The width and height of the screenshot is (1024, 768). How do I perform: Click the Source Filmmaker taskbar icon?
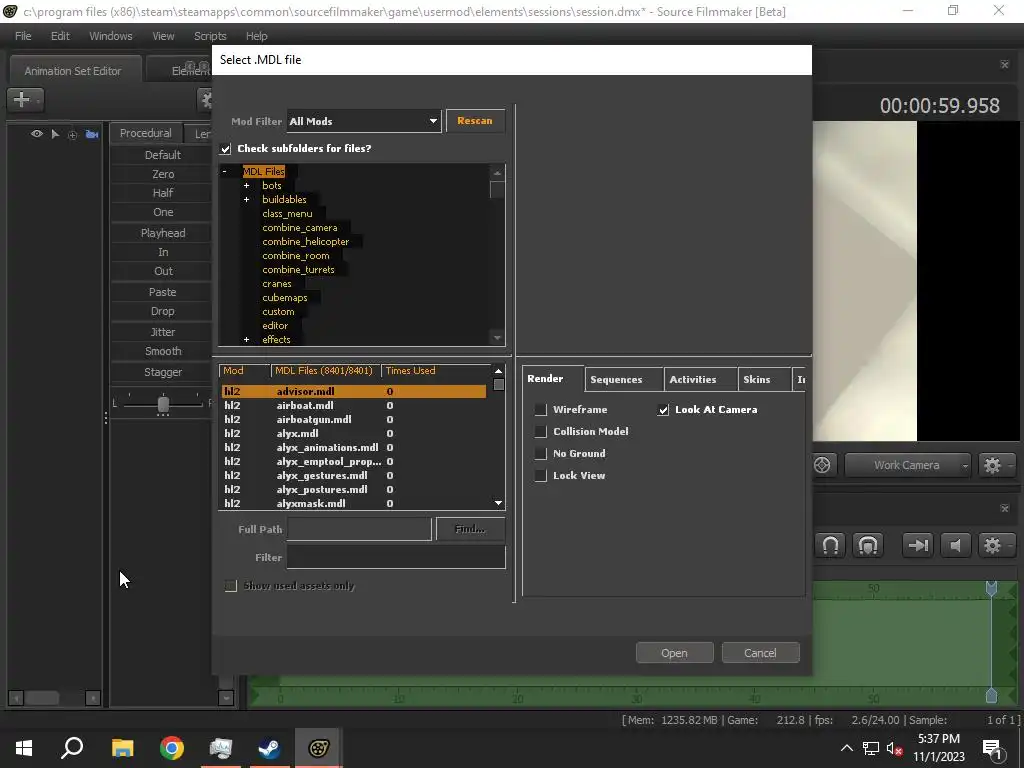pos(318,748)
